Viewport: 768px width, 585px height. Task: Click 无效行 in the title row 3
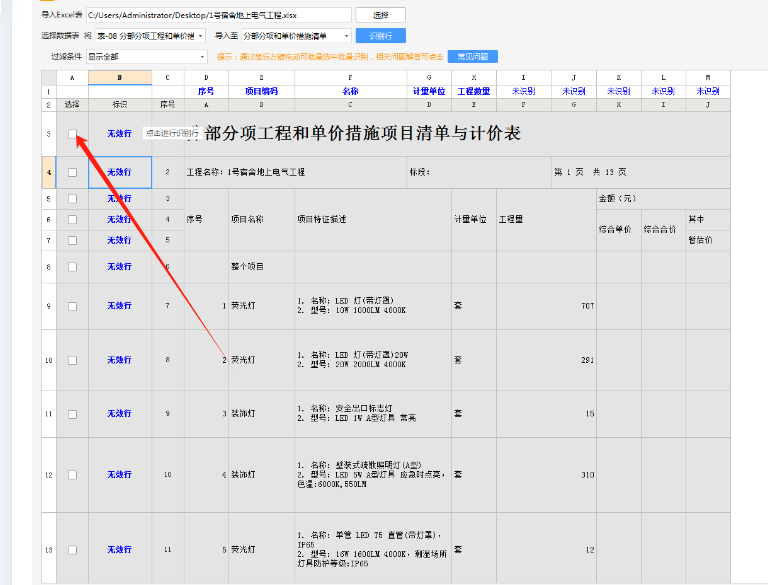(x=120, y=133)
